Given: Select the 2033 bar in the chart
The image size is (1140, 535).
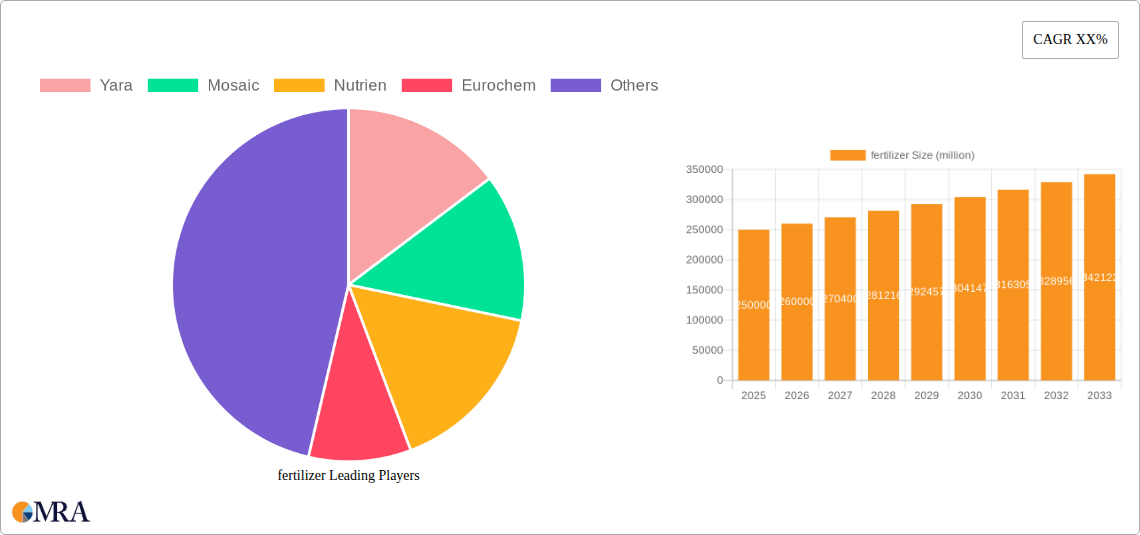Looking at the screenshot, I should [1100, 277].
